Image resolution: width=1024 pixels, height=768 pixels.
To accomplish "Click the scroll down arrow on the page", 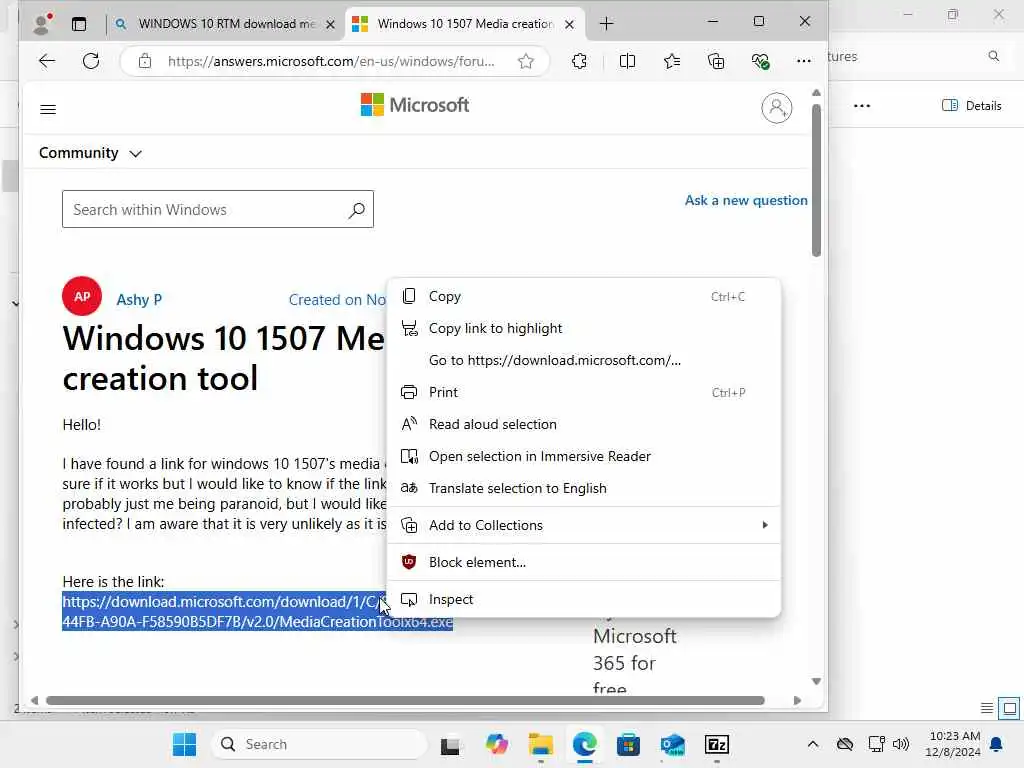I will pos(816,681).
